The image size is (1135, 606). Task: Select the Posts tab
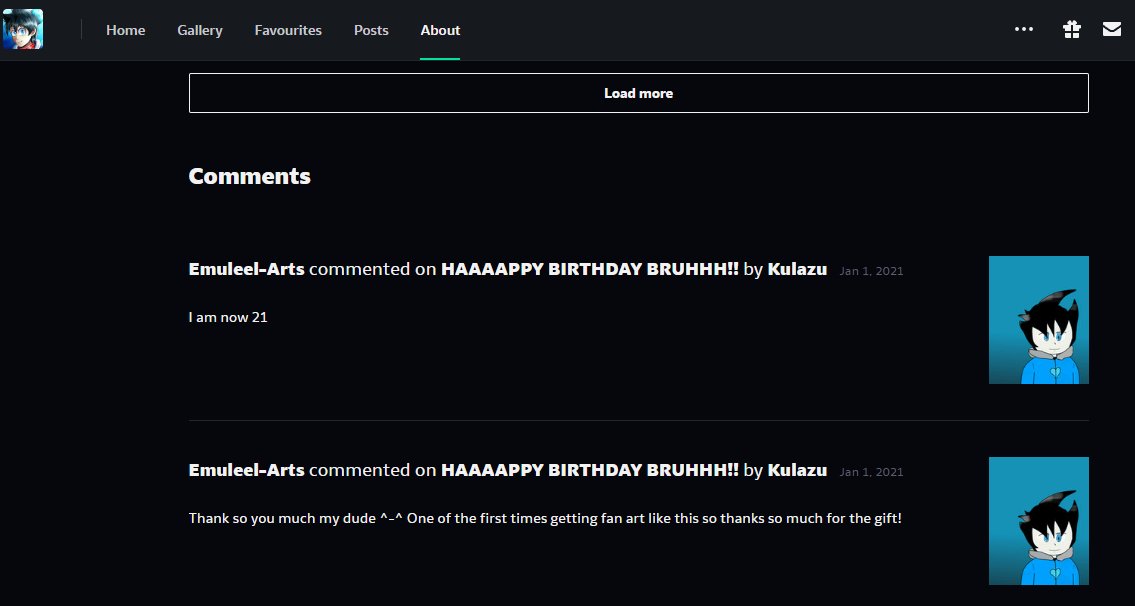[371, 30]
